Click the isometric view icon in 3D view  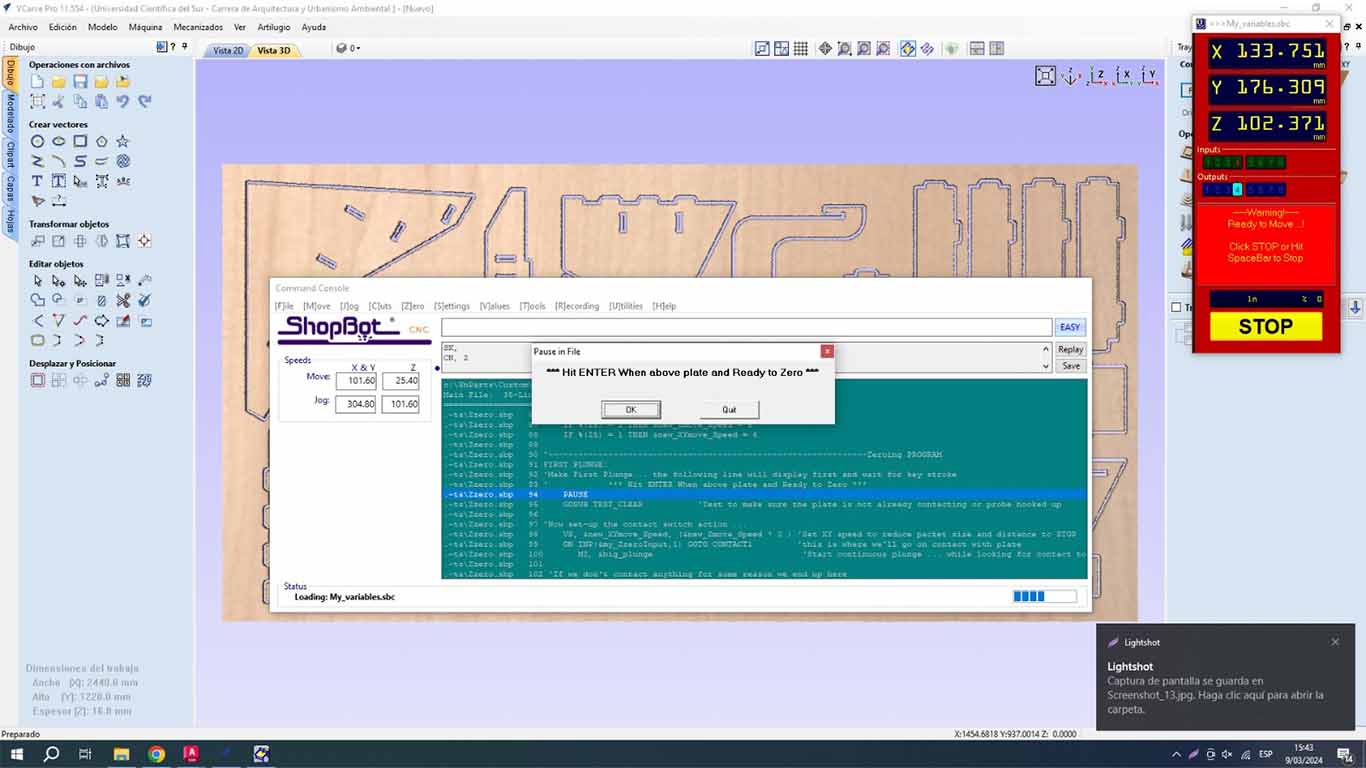(x=1071, y=76)
